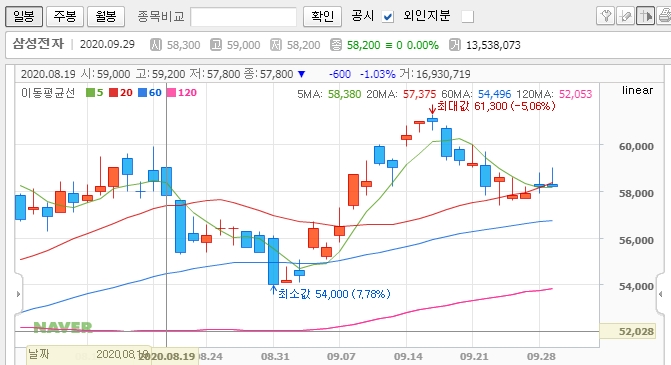Screen dimensions: 671x365
Task: Click the 52,028 price marker on axis
Action: pos(627,331)
